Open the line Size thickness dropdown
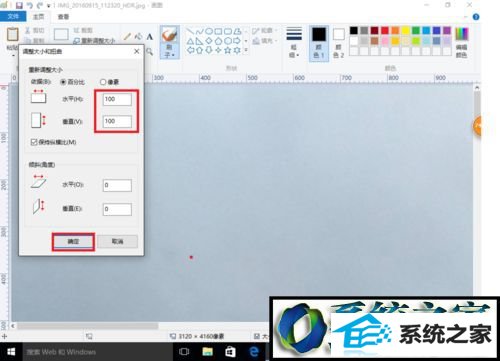Image resolution: width=500 pixels, height=361 pixels. 294,42
